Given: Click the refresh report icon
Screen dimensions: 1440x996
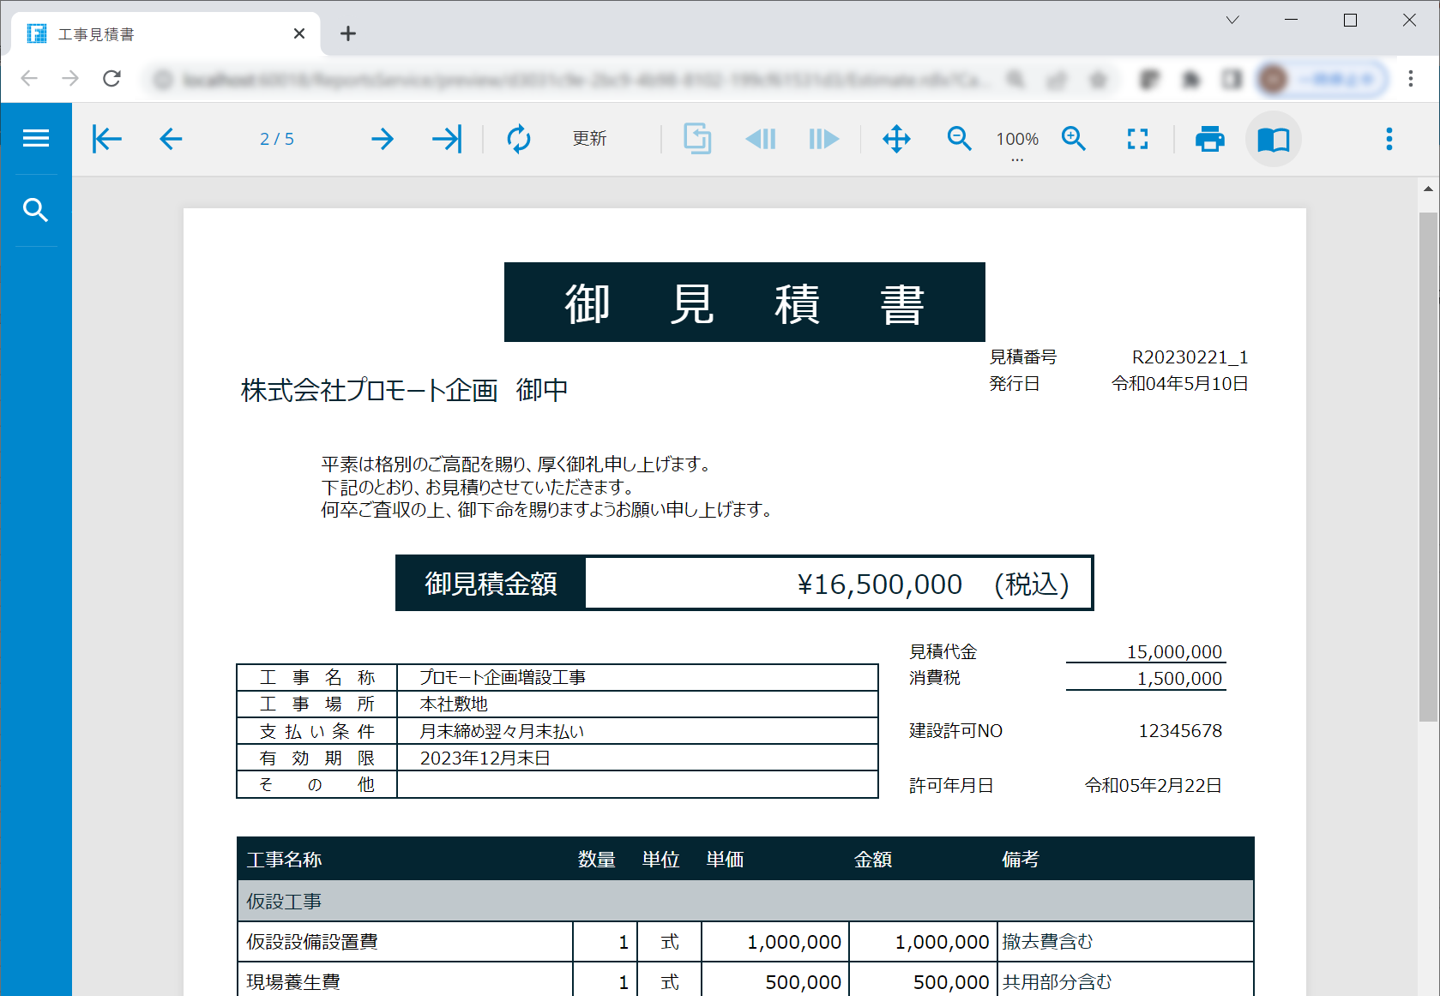Looking at the screenshot, I should (518, 139).
